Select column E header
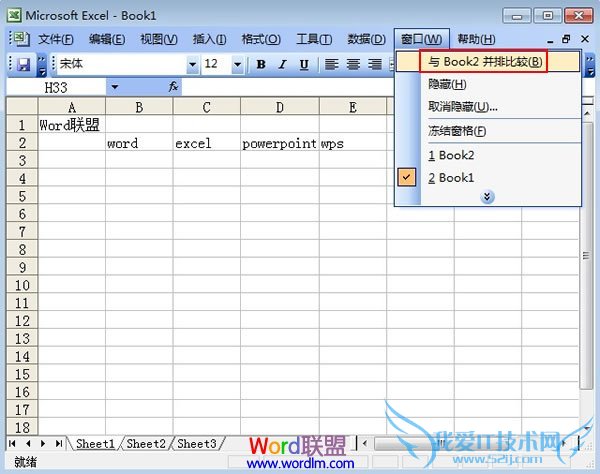Image resolution: width=600 pixels, height=474 pixels. 353,107
